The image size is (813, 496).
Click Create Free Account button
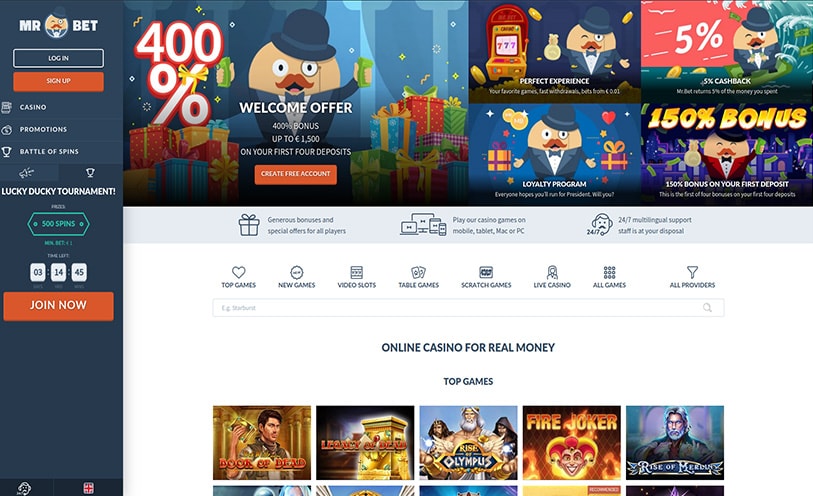click(296, 174)
